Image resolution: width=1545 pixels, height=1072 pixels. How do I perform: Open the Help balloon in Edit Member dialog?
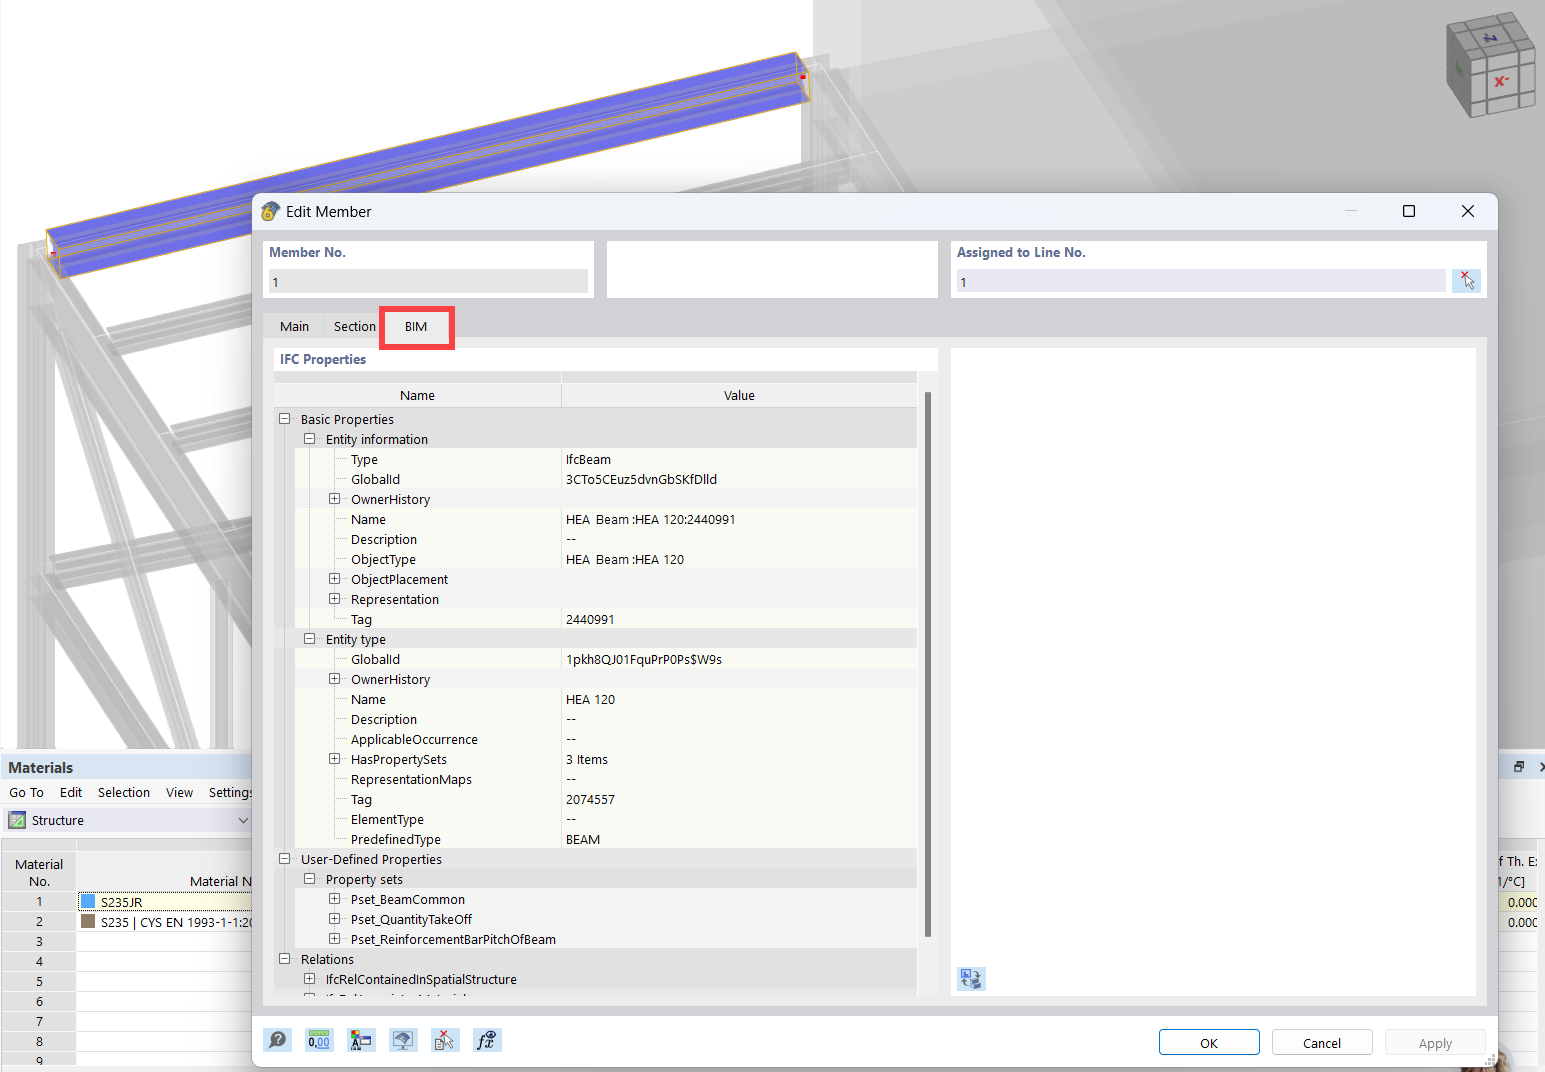pos(278,1040)
